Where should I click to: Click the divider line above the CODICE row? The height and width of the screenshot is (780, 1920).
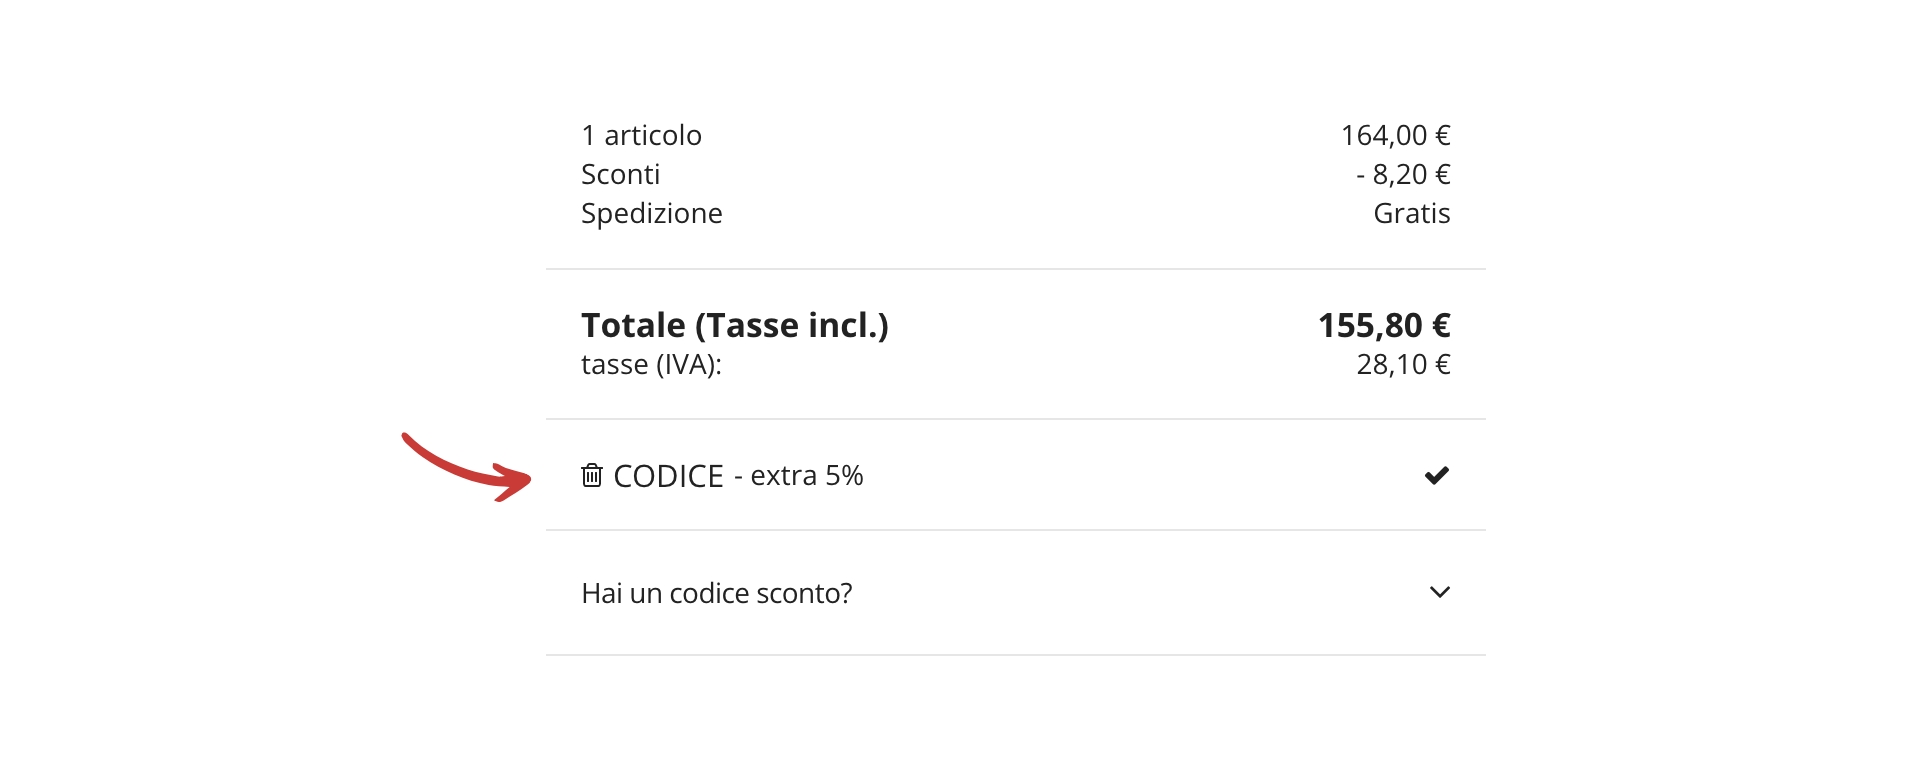point(1015,419)
